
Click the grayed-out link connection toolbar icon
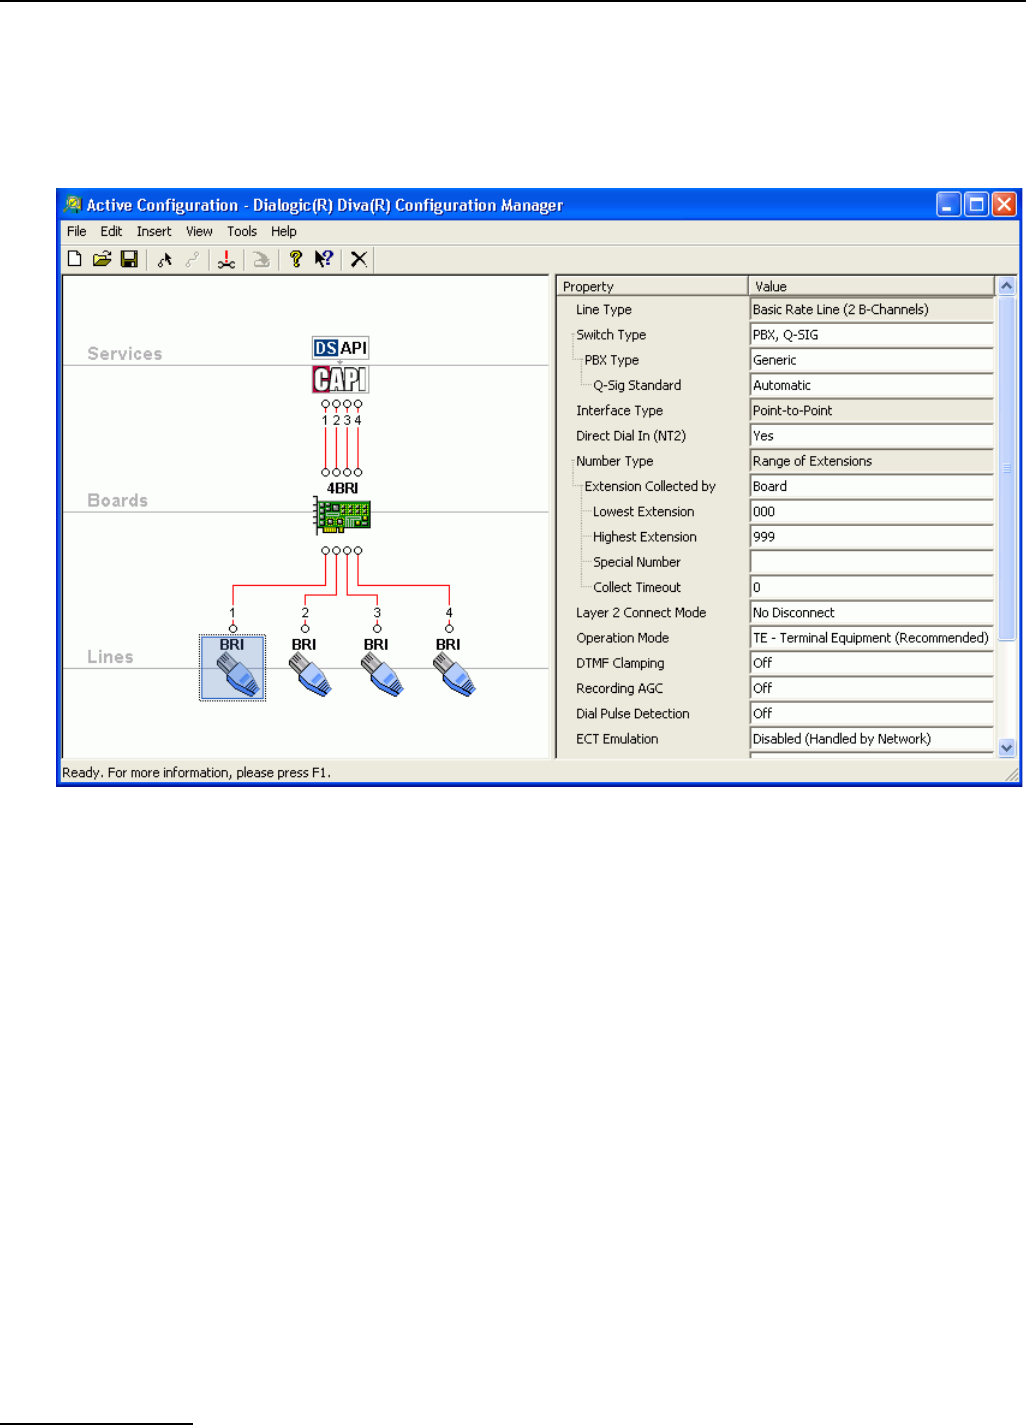pyautogui.click(x=192, y=259)
